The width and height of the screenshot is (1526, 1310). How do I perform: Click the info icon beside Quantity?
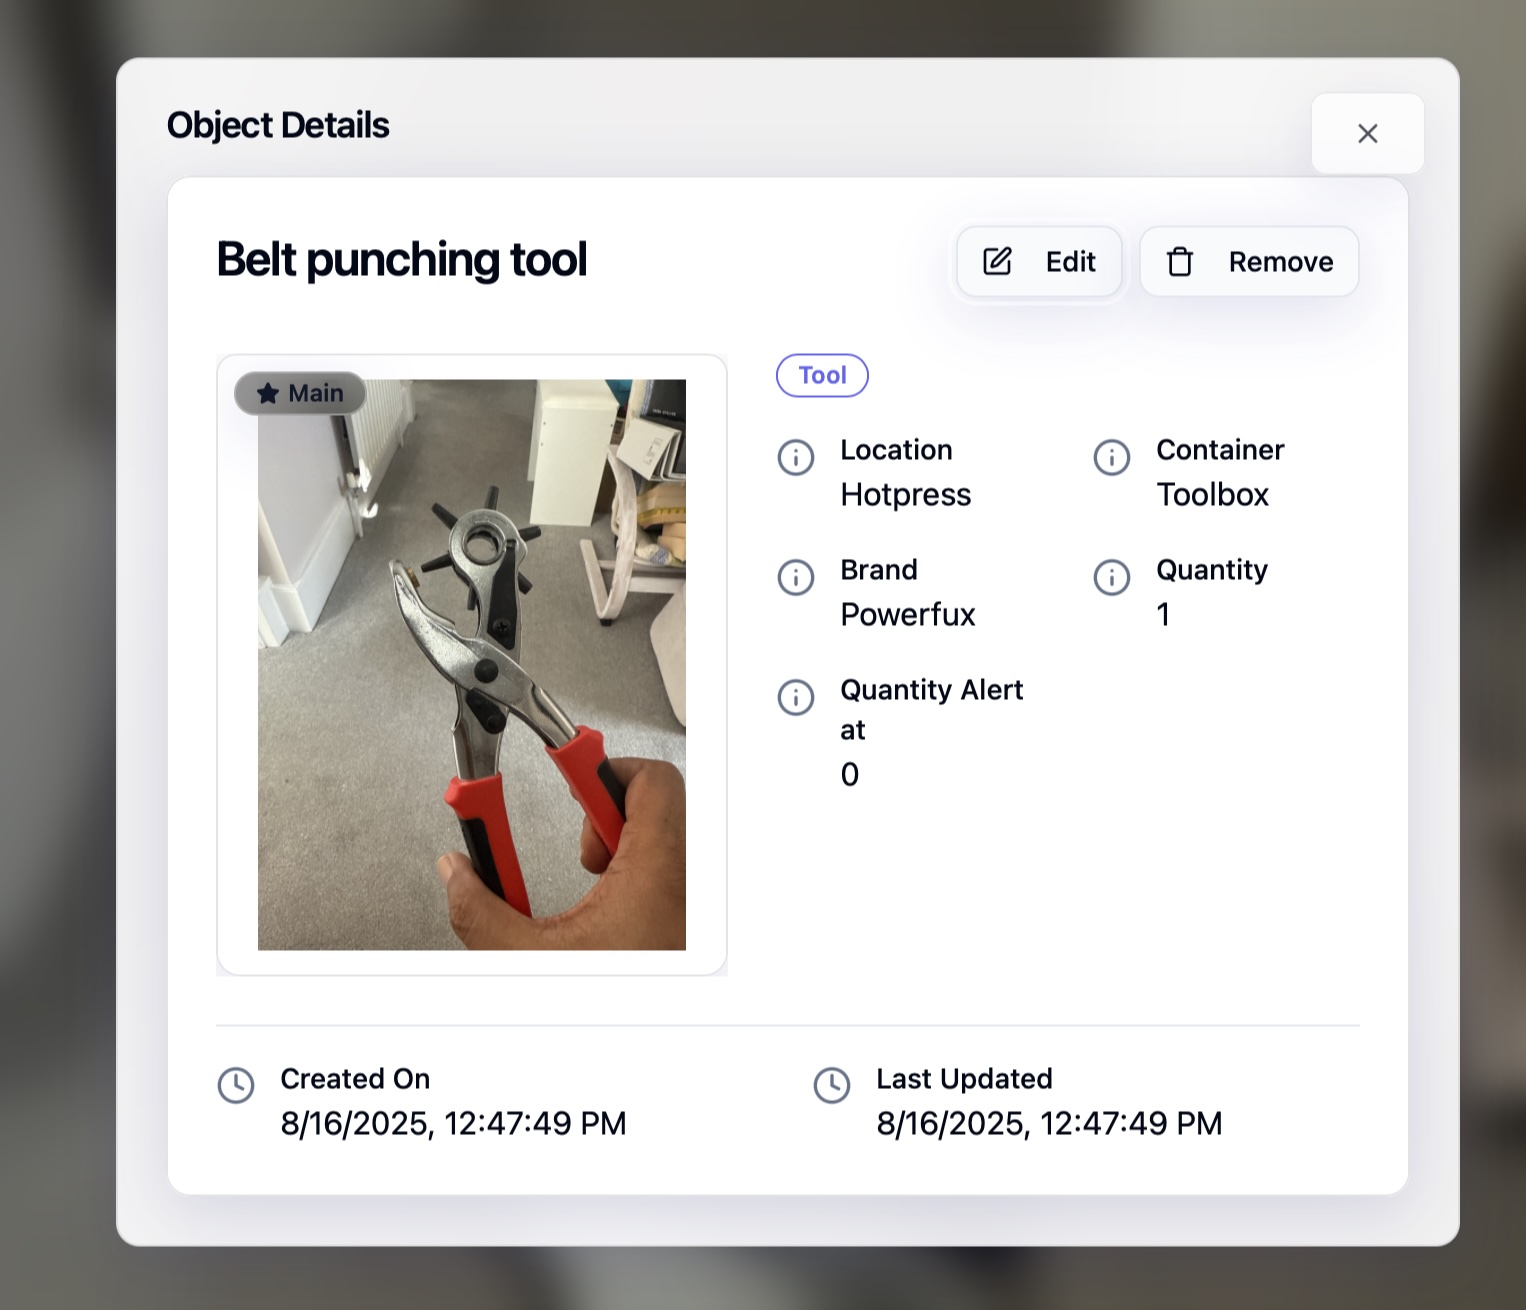point(1111,577)
